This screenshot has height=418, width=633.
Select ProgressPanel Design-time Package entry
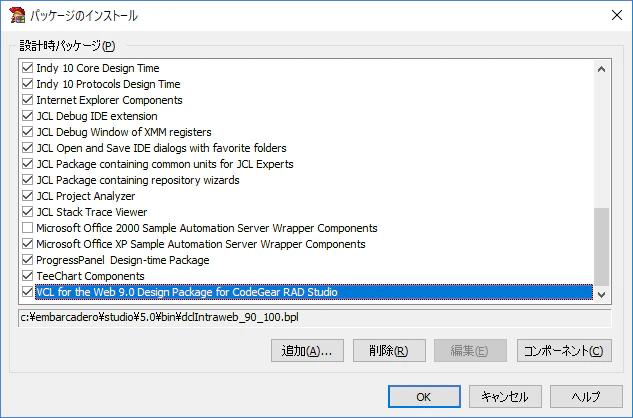[x=123, y=260]
